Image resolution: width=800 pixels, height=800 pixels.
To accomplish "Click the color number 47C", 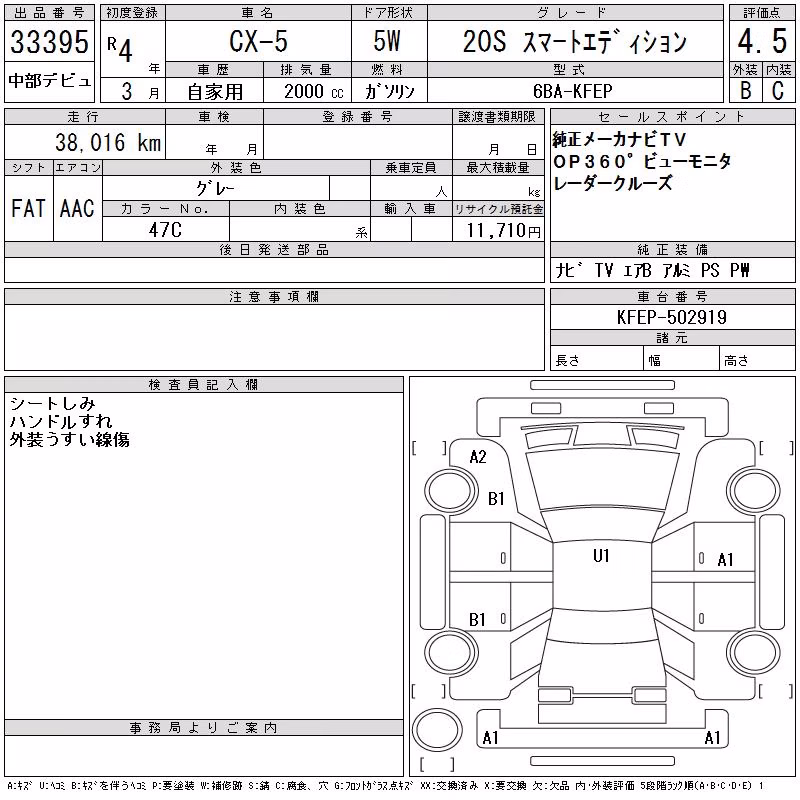I will pyautogui.click(x=165, y=230).
